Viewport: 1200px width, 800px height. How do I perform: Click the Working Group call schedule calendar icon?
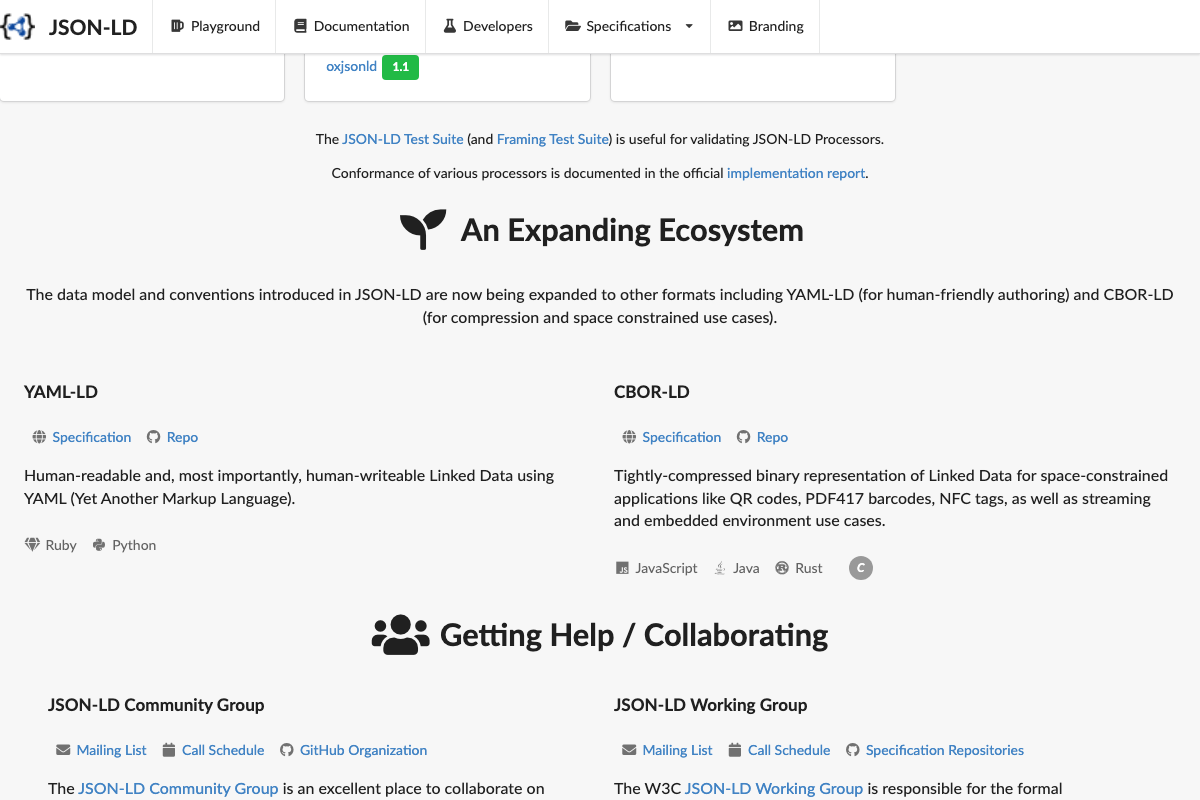click(735, 750)
